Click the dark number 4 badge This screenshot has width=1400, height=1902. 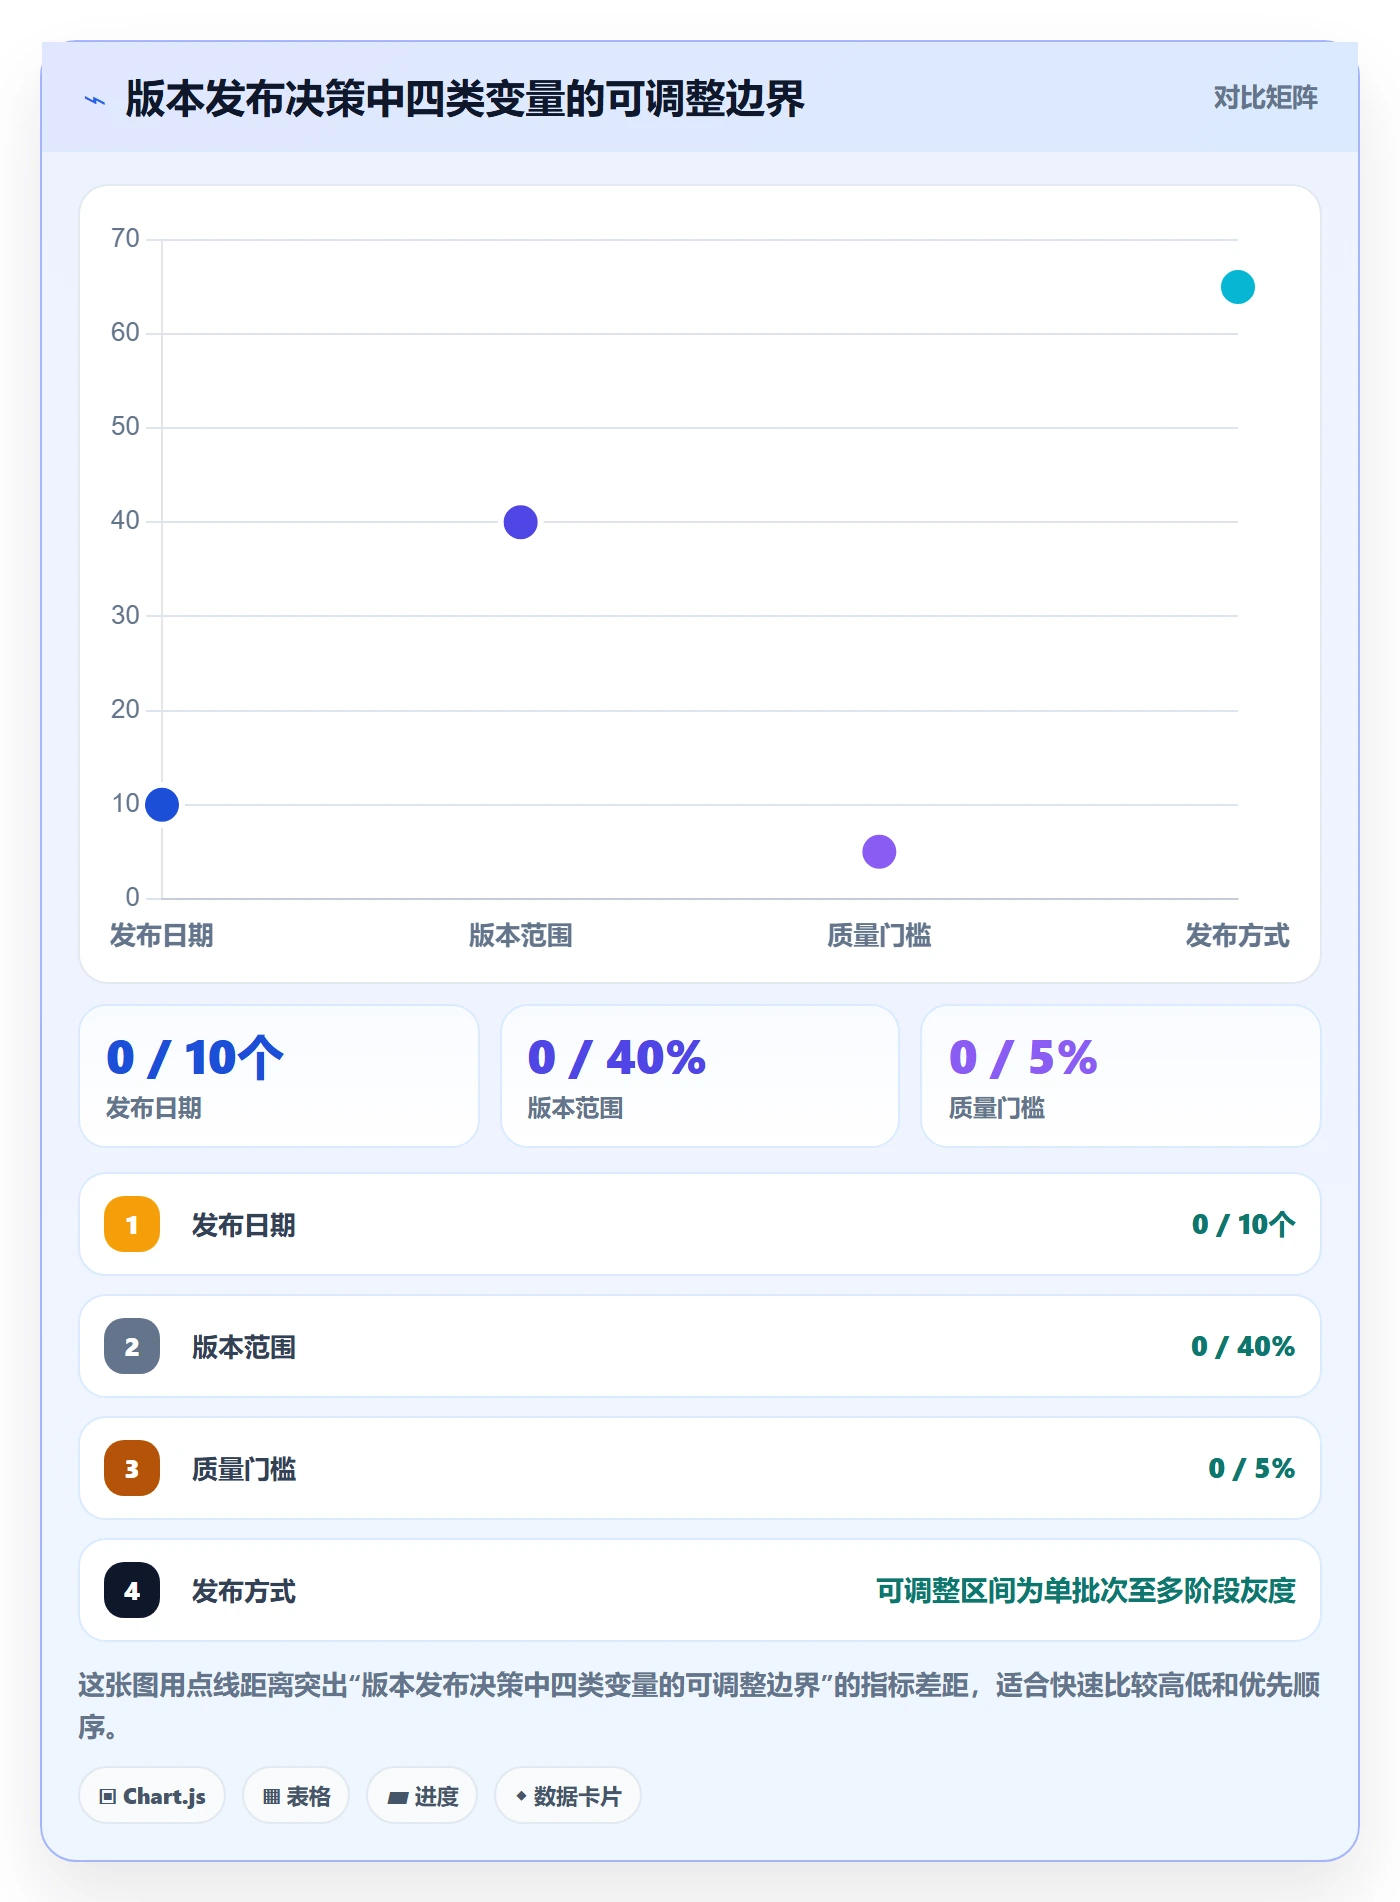[132, 1590]
